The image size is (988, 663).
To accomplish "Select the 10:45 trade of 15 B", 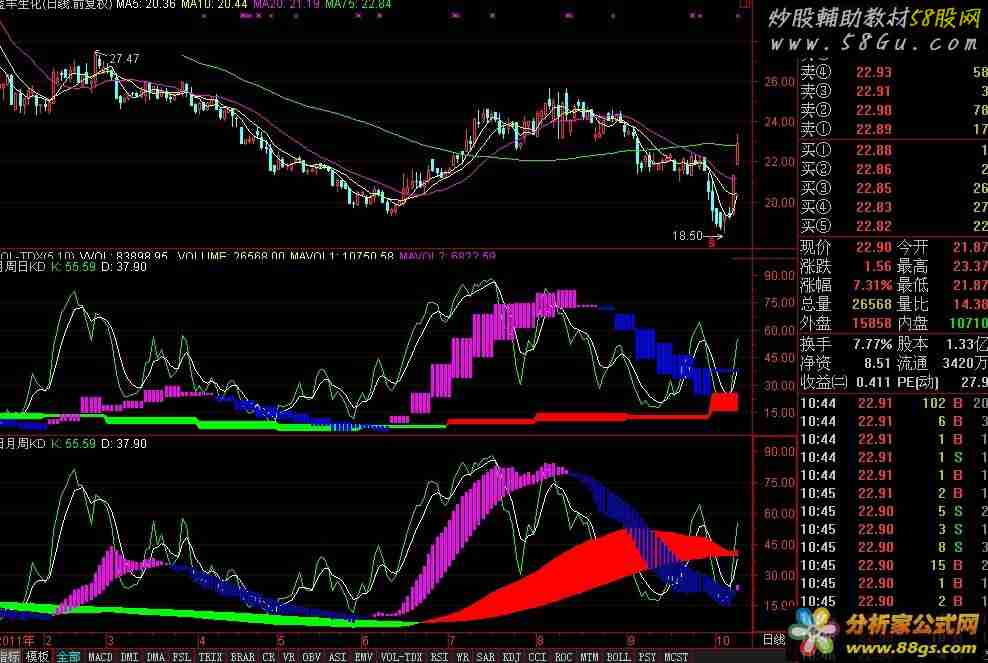I will [x=893, y=565].
